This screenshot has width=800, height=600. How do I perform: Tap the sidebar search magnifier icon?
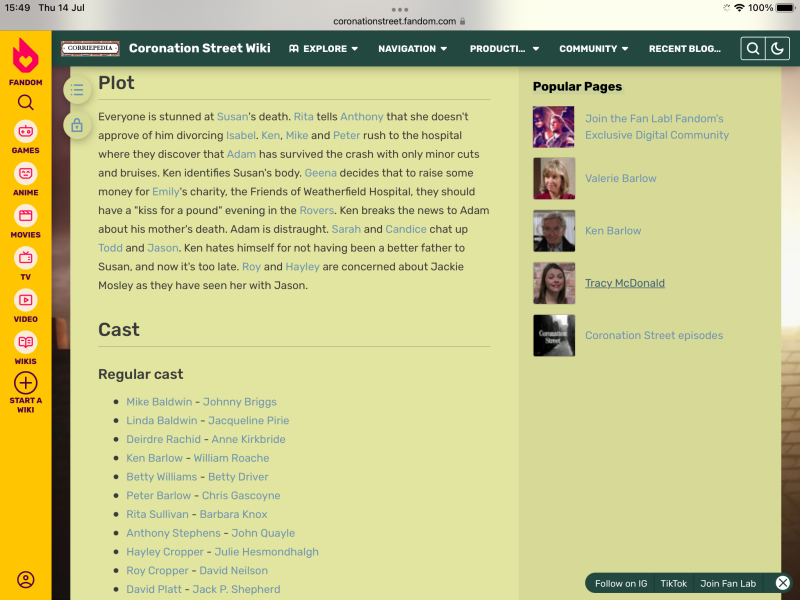coord(26,103)
